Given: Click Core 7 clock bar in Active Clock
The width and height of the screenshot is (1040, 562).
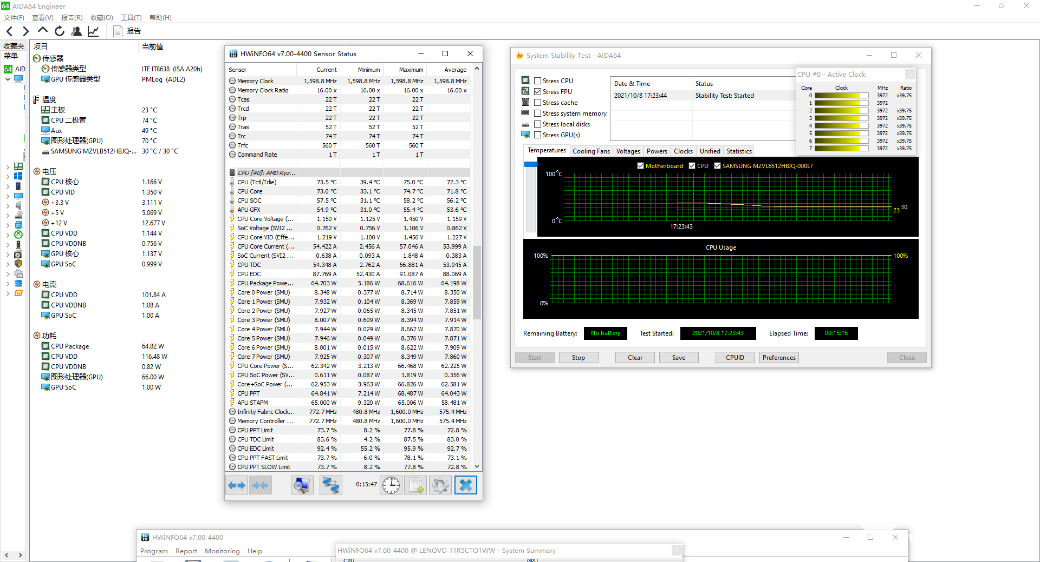Looking at the screenshot, I should (842, 148).
